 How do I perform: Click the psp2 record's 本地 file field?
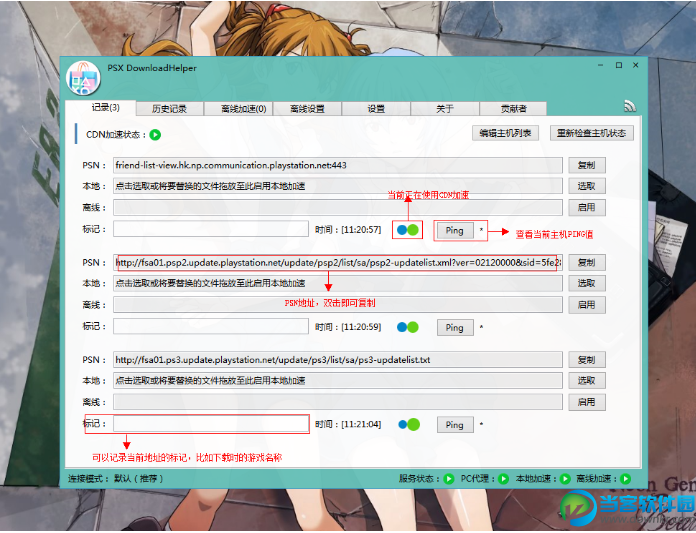point(338,283)
